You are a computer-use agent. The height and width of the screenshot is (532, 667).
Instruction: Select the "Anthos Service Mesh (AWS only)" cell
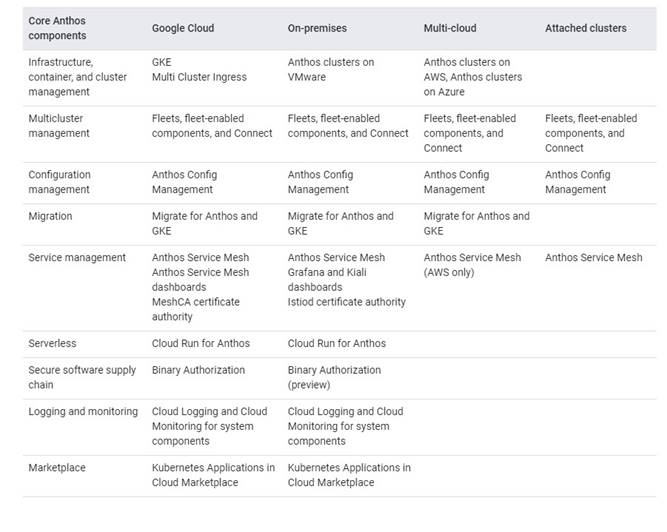(x=472, y=265)
